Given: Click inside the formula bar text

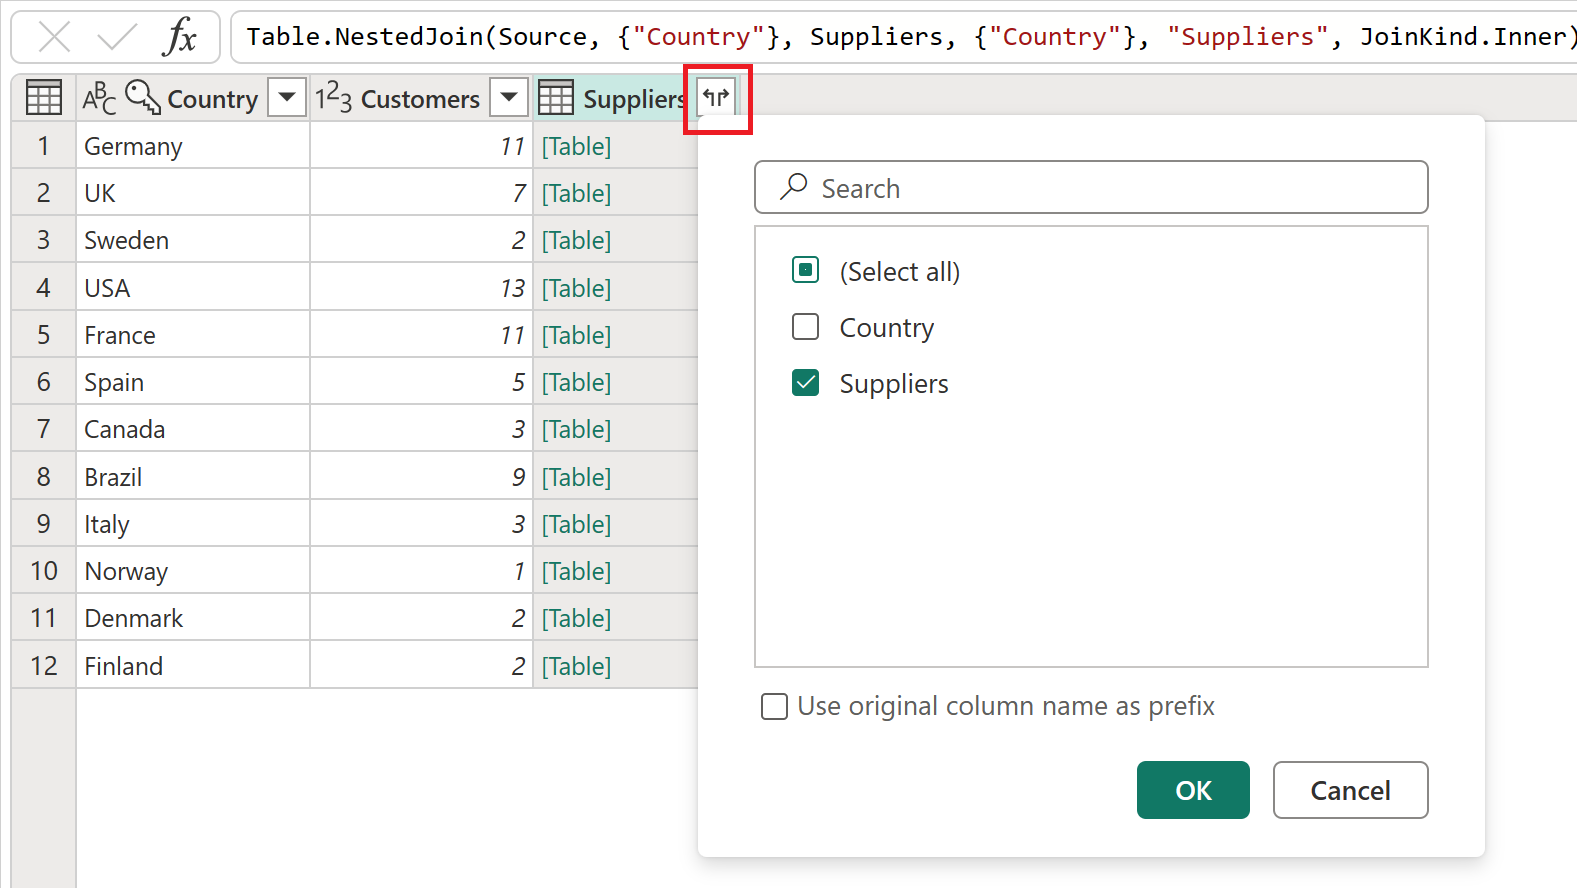Looking at the screenshot, I should tap(900, 38).
